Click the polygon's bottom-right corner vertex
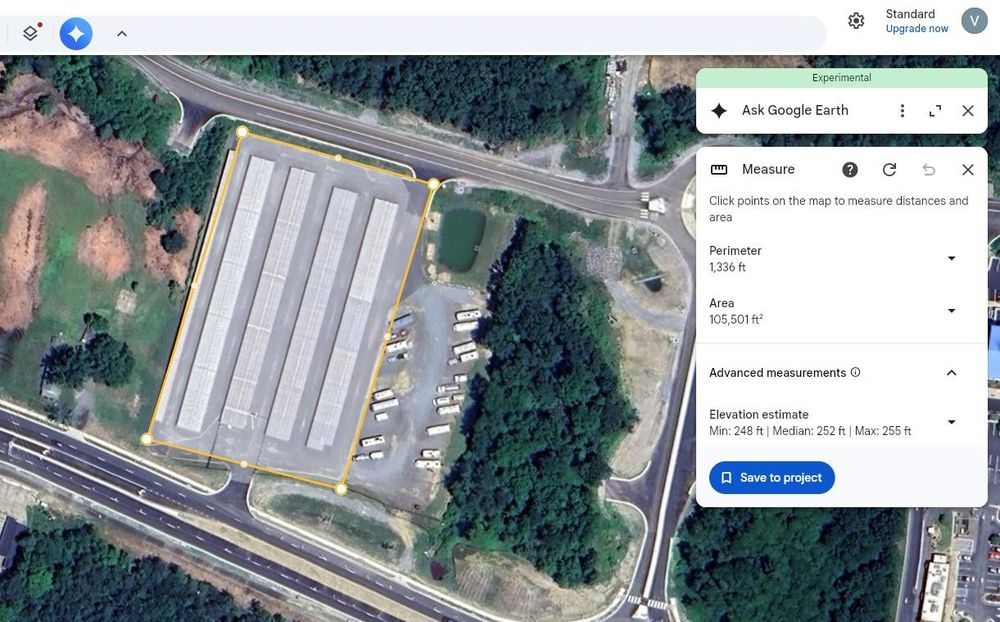Image resolution: width=1000 pixels, height=622 pixels. pos(341,489)
